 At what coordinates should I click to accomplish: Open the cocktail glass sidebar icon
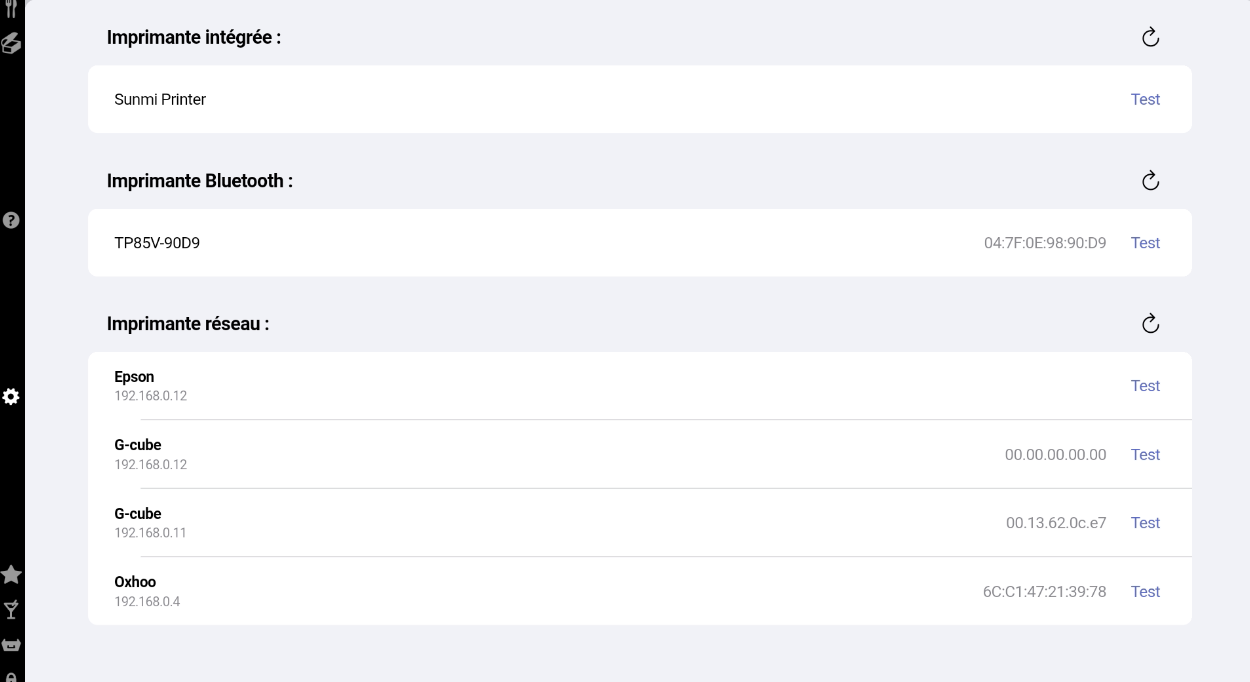coord(11,610)
